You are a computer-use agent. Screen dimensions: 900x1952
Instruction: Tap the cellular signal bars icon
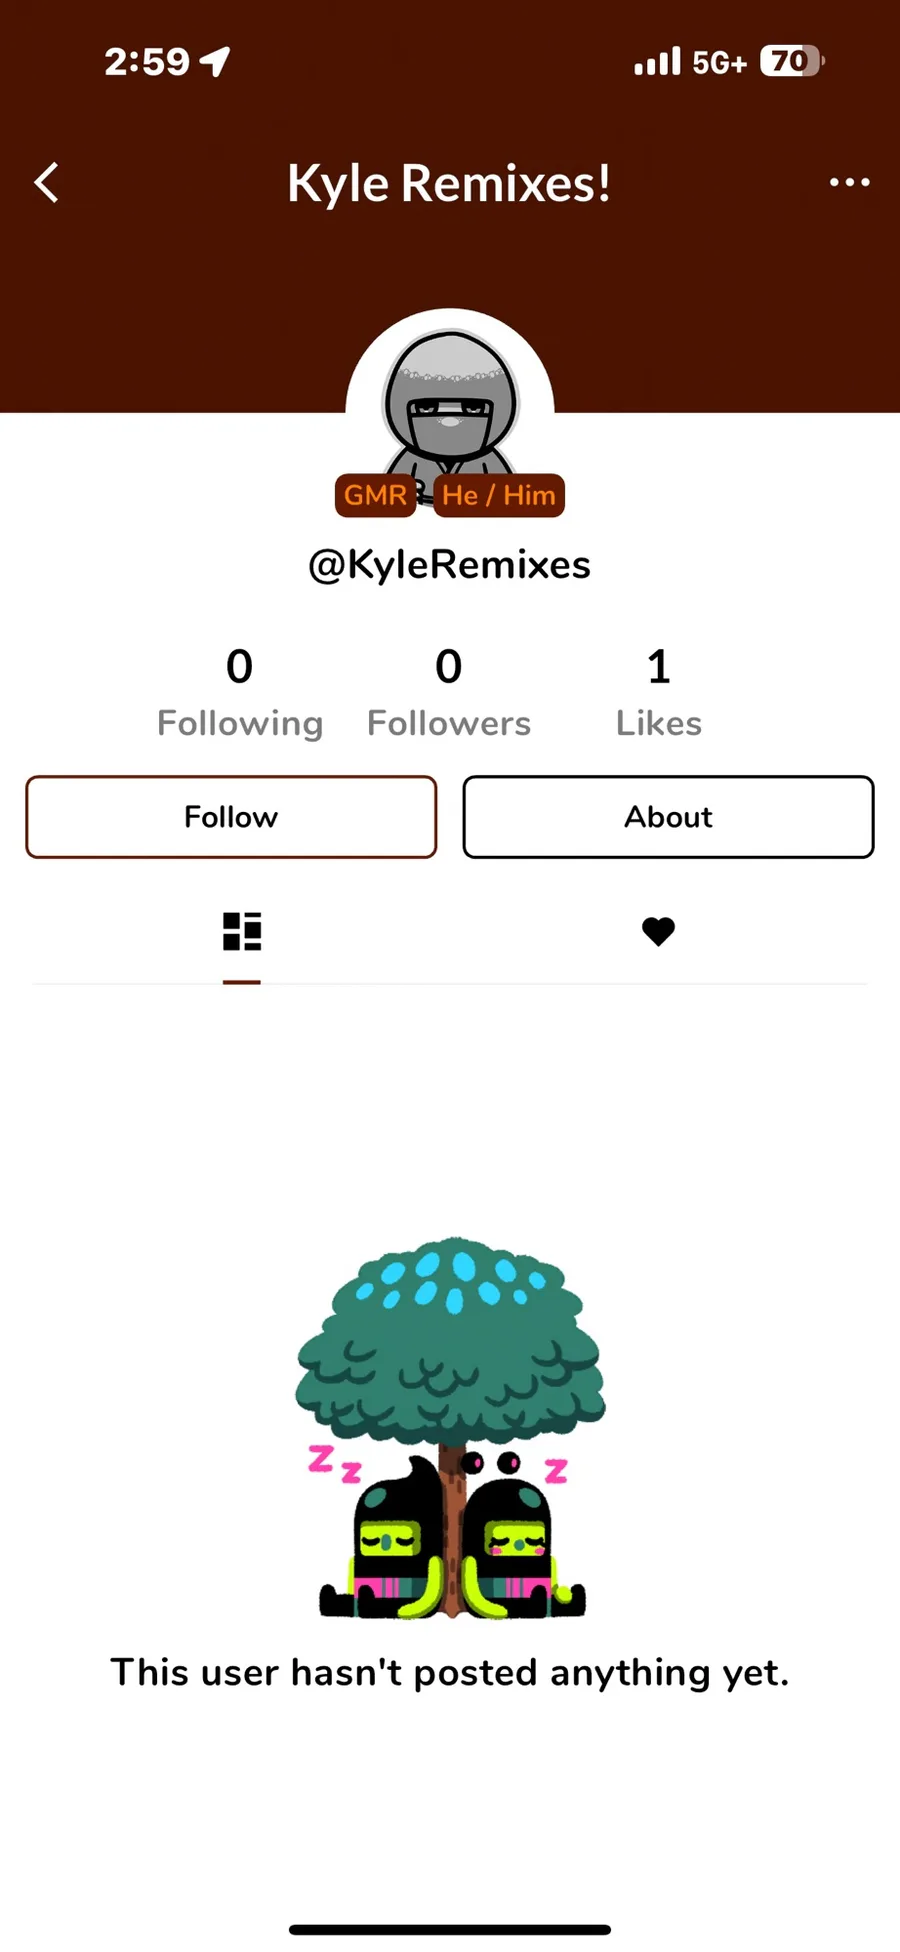pos(657,62)
